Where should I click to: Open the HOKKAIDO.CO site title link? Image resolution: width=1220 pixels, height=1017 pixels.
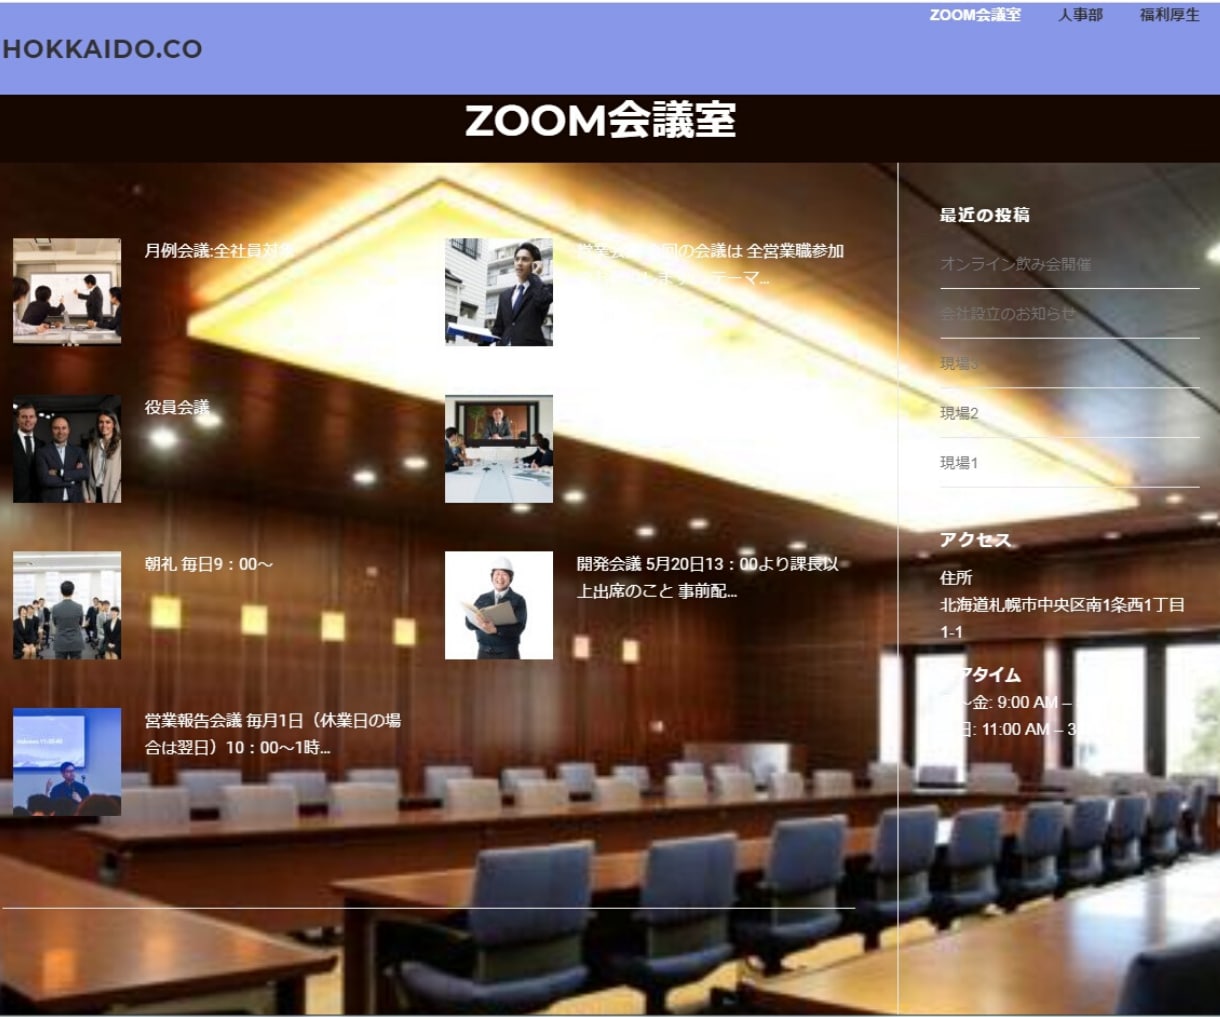coord(102,49)
